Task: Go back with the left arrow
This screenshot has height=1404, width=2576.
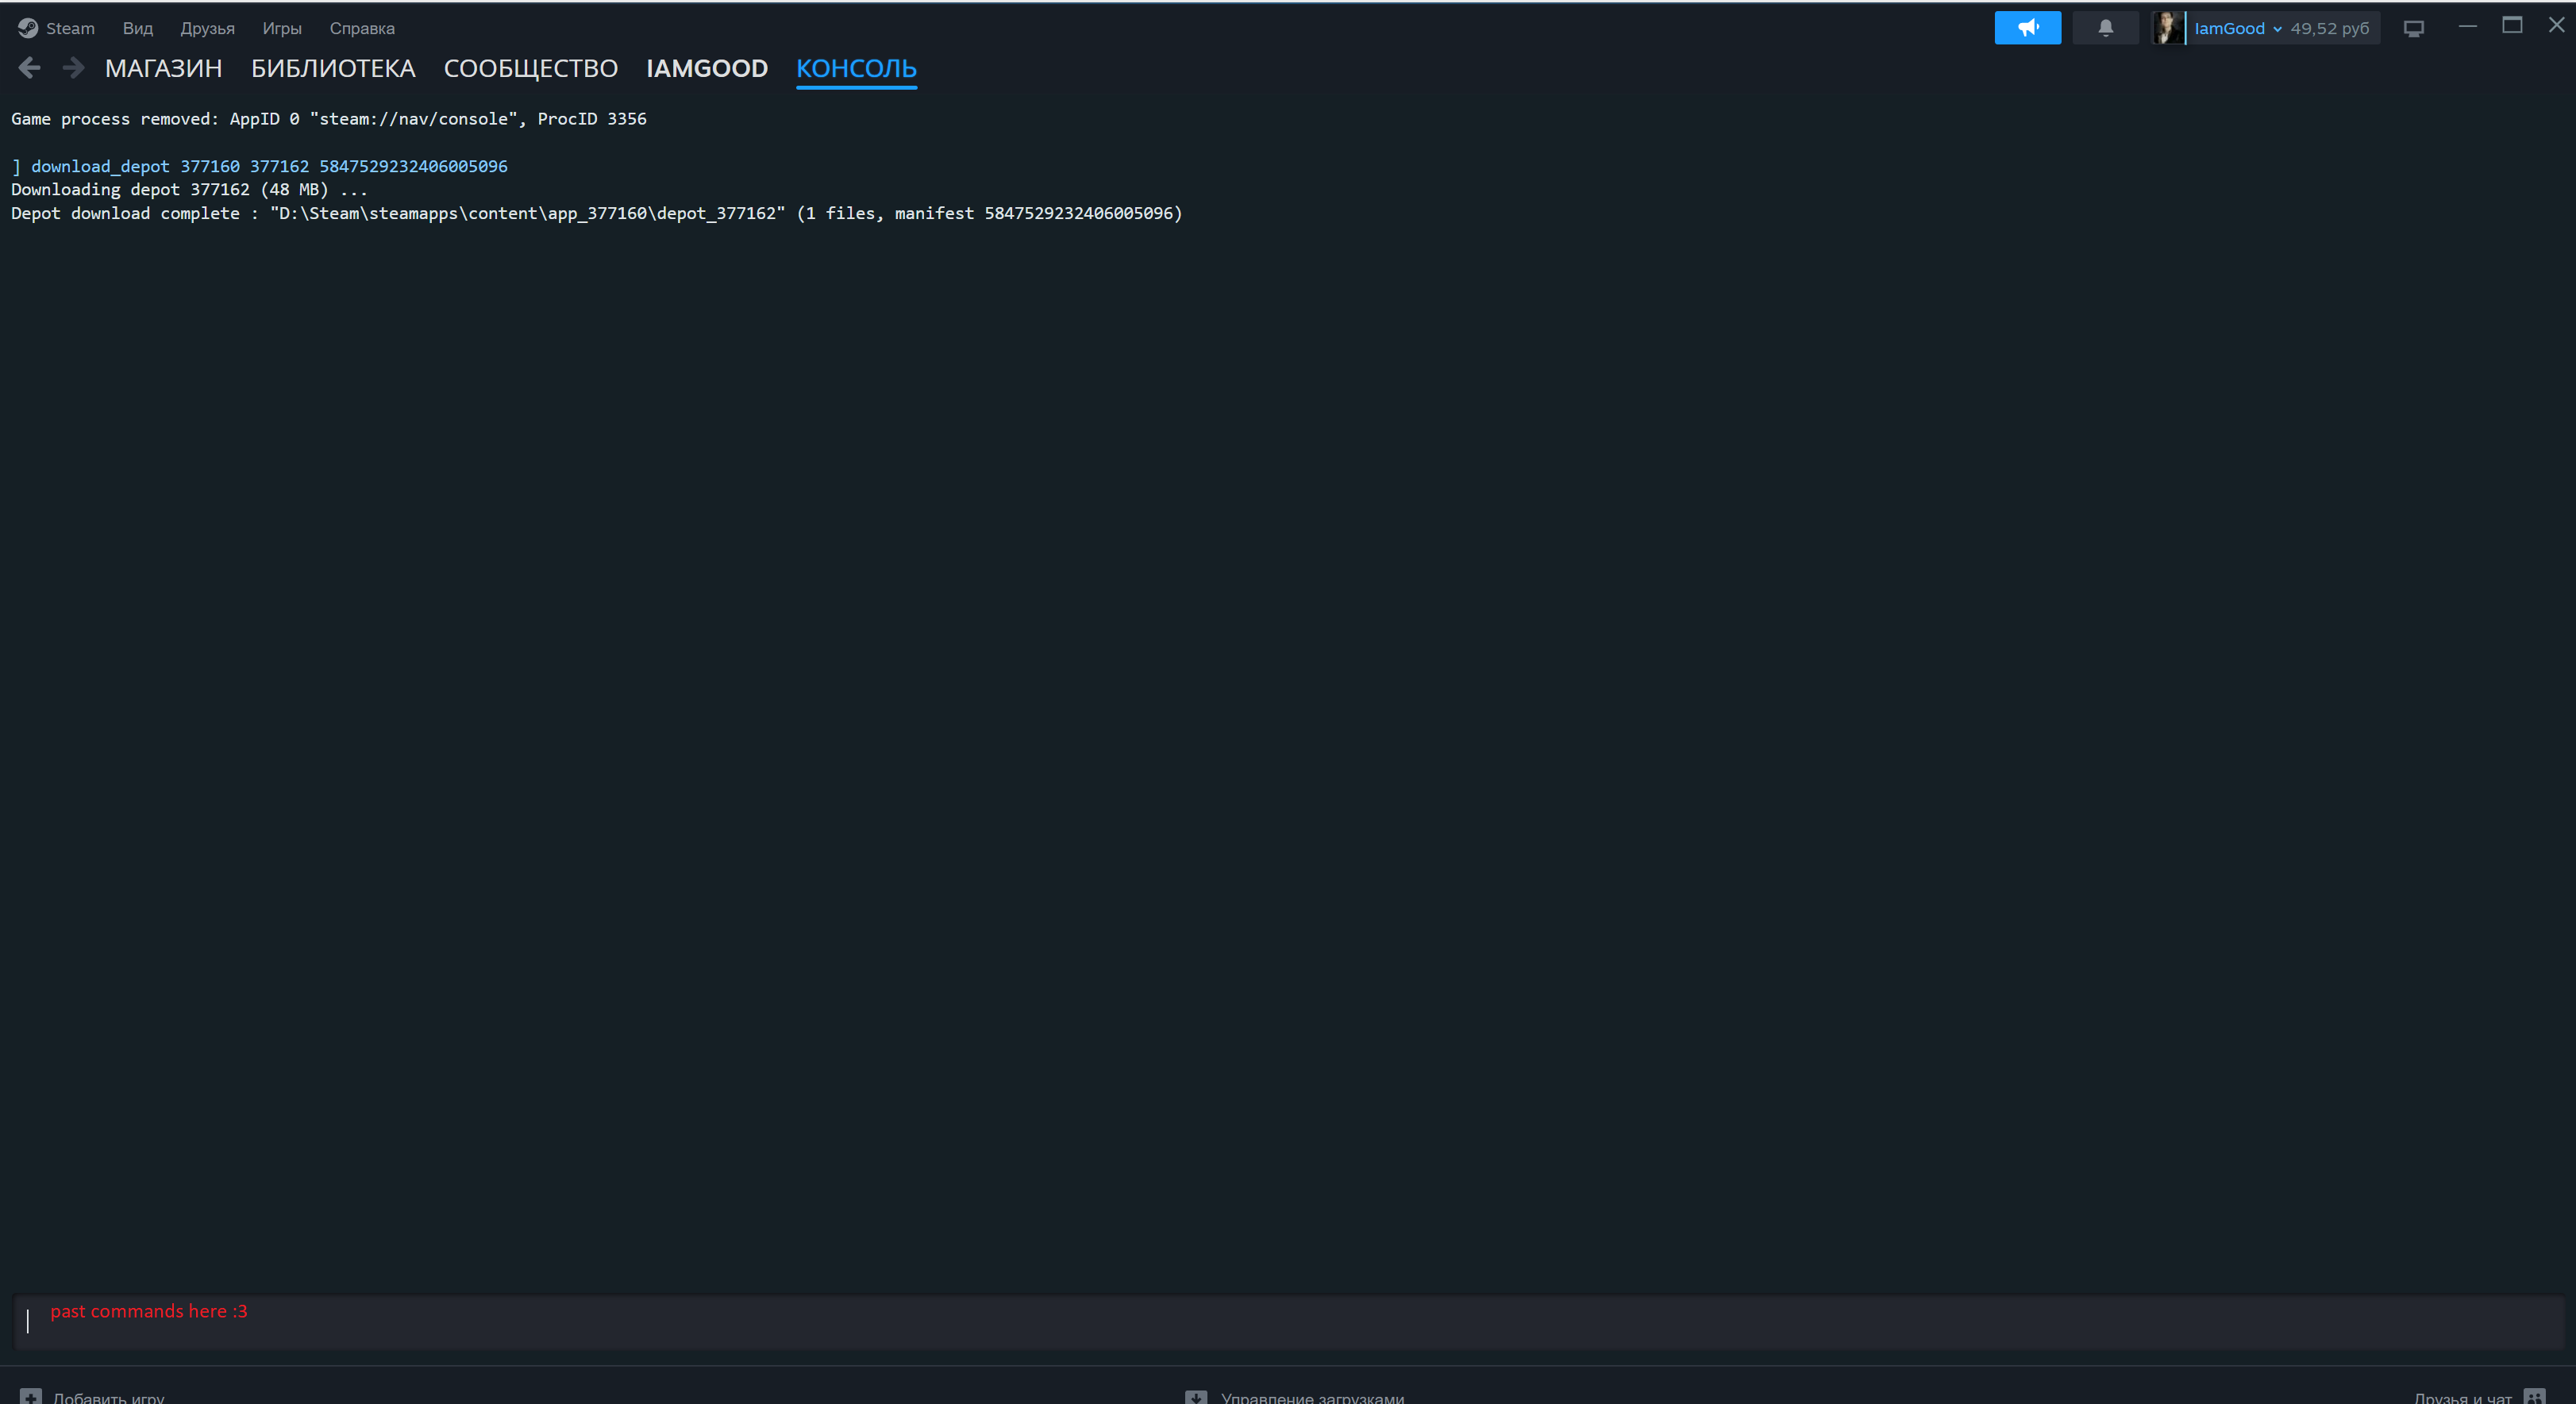Action: tap(30, 68)
